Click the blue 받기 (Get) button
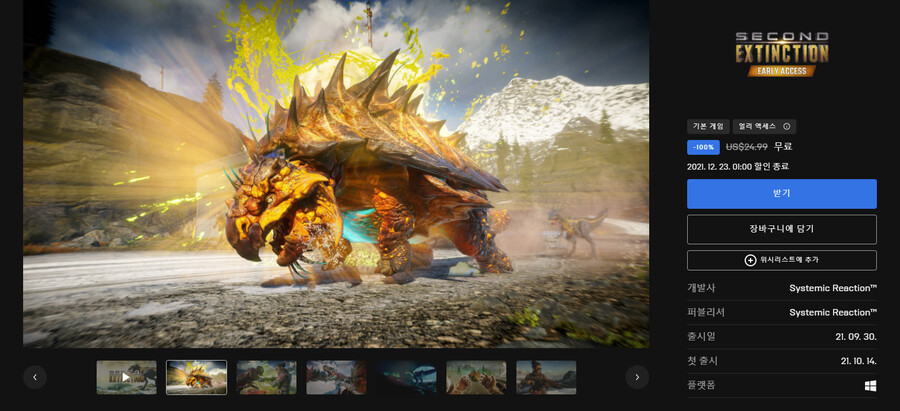The height and width of the screenshot is (411, 900). pos(781,193)
